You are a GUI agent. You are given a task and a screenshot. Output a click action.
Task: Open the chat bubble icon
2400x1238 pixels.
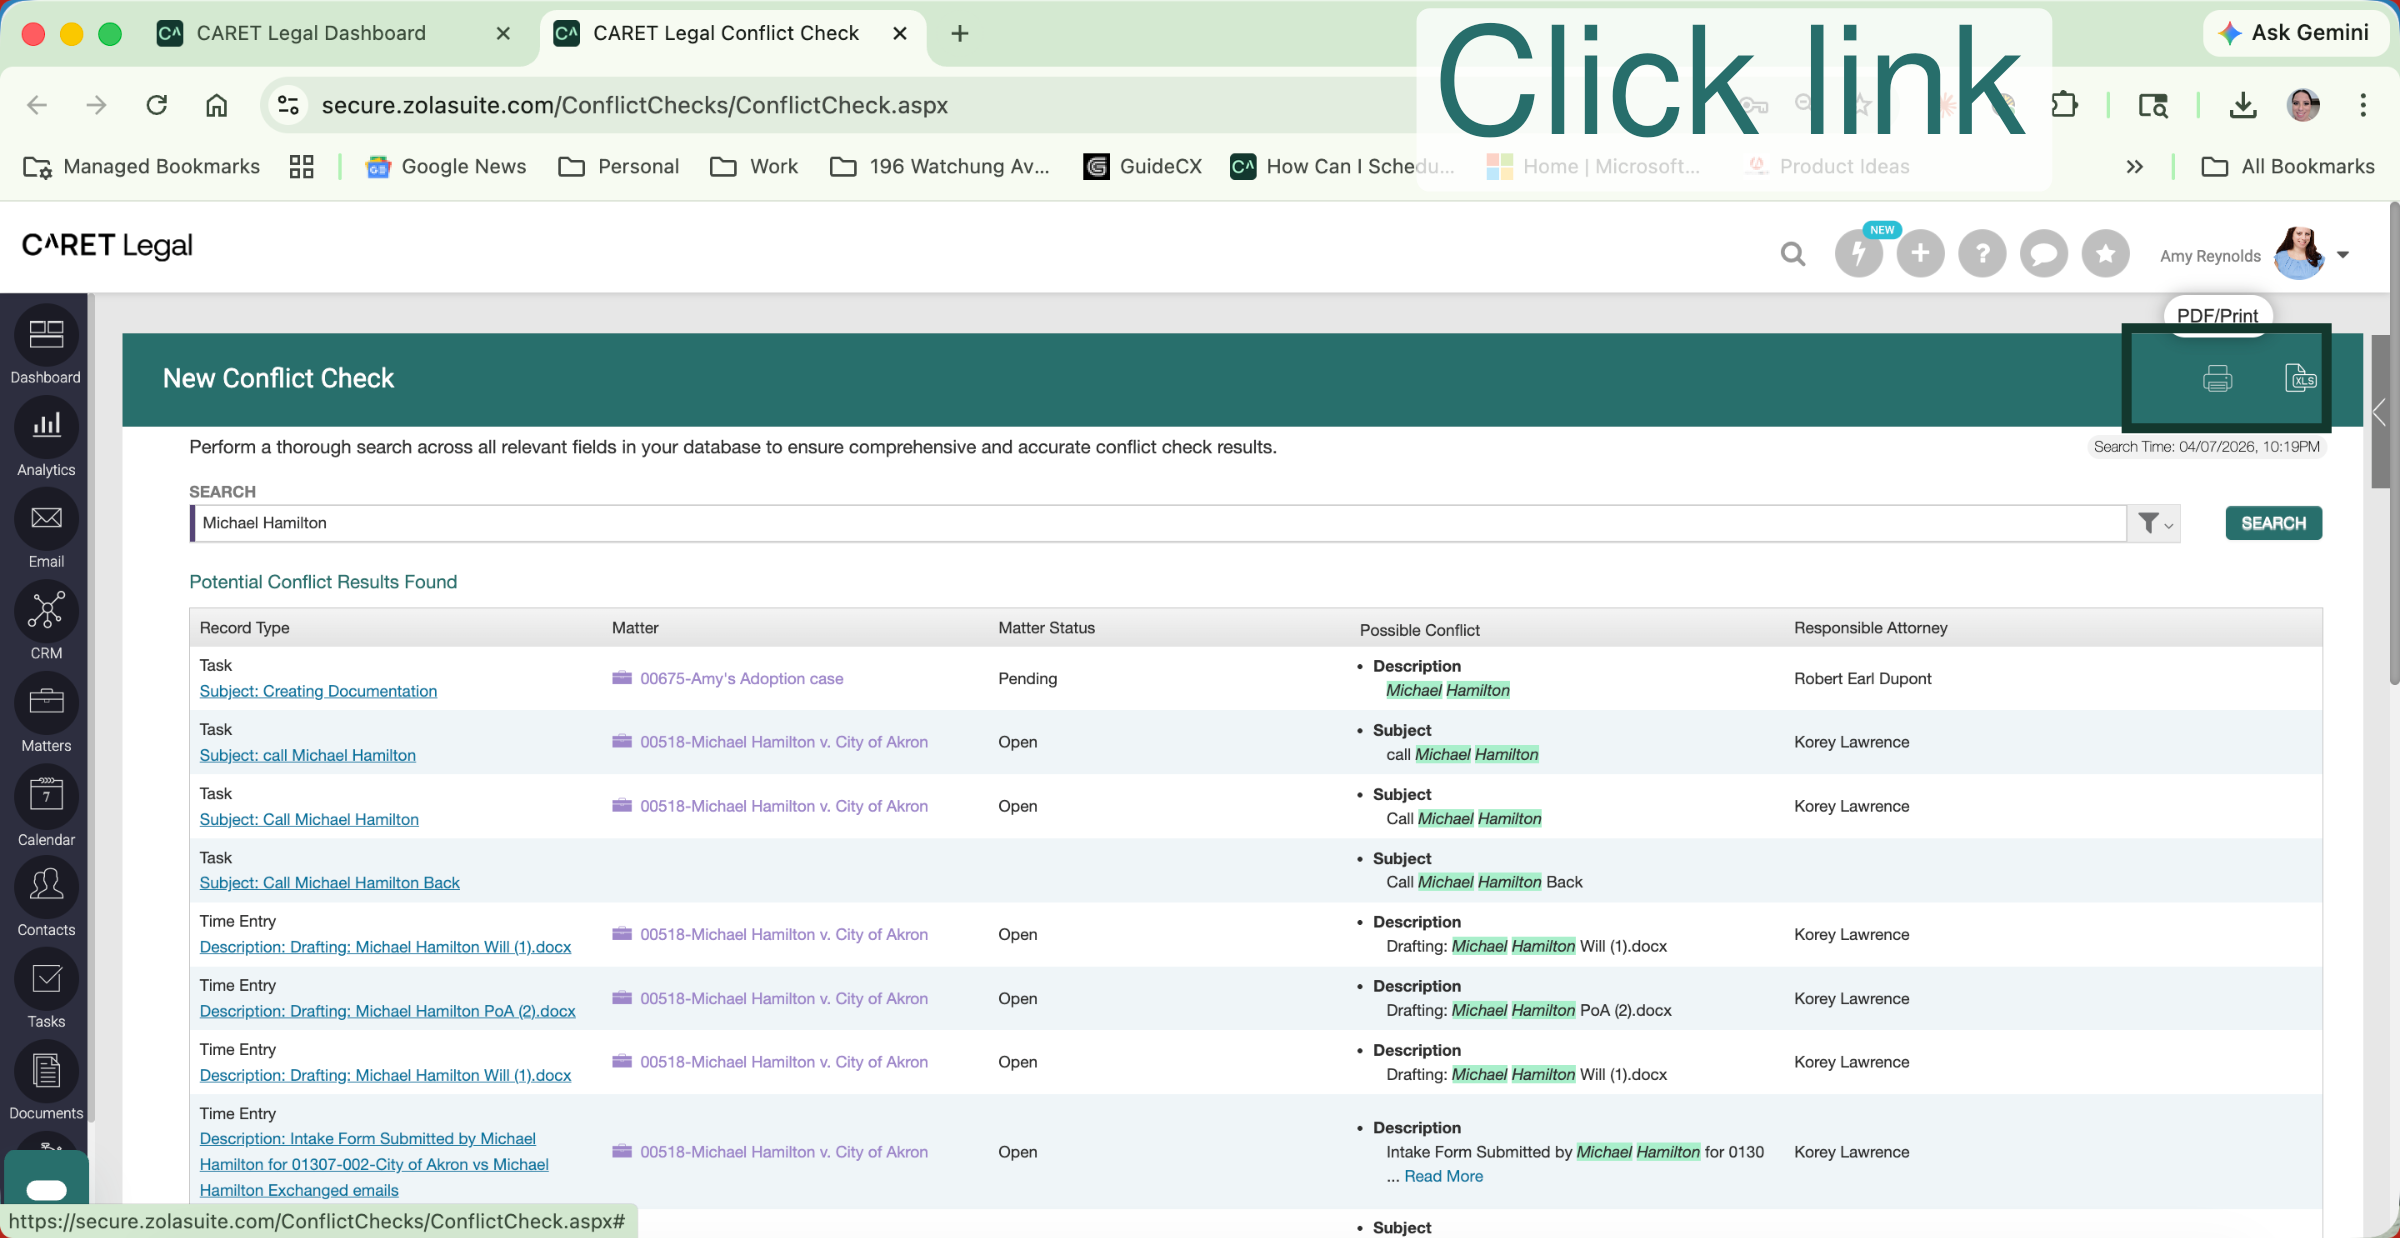(2044, 254)
